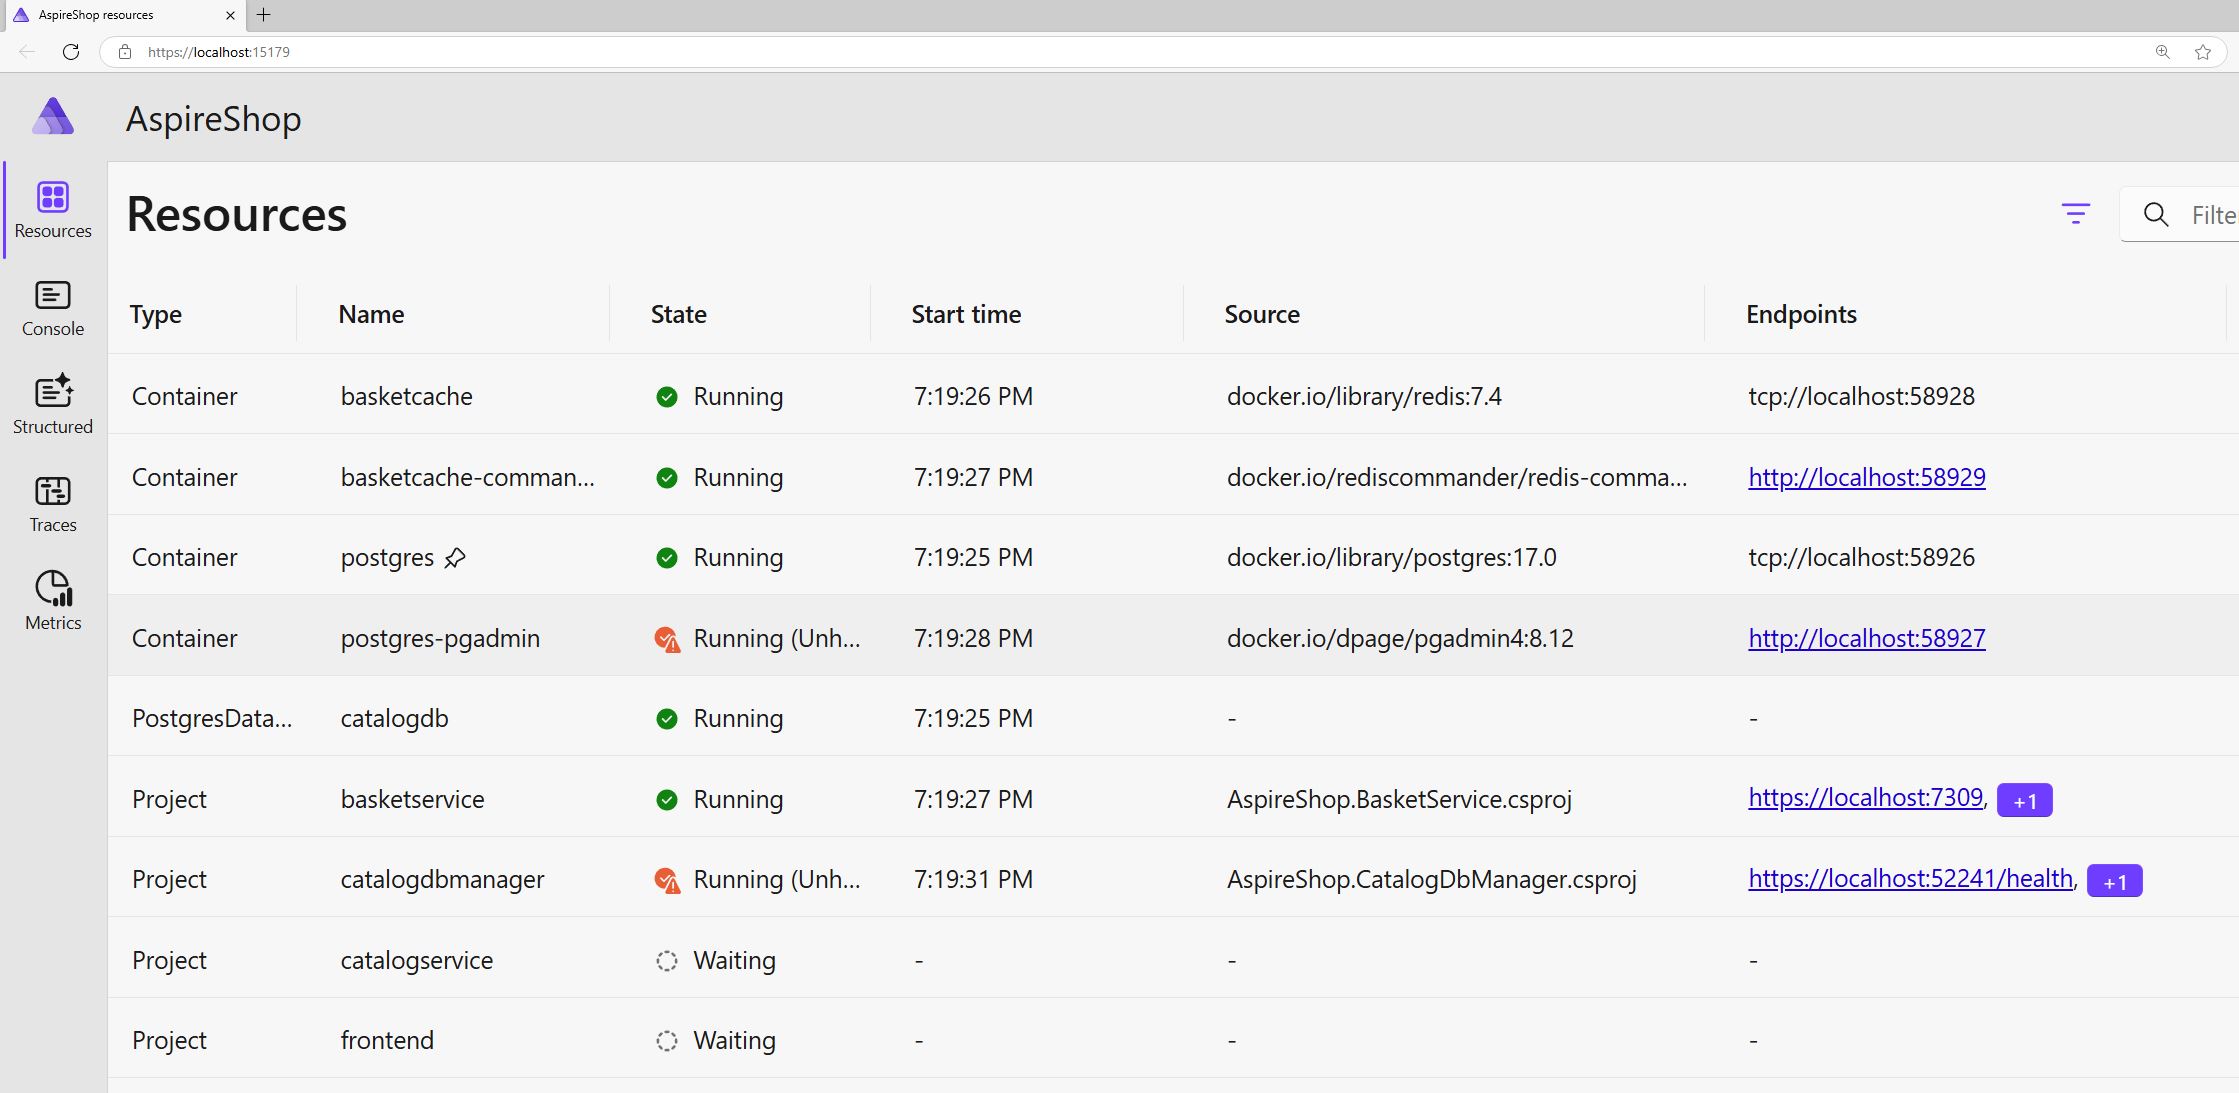Click the frontend waiting status icon

click(667, 1041)
